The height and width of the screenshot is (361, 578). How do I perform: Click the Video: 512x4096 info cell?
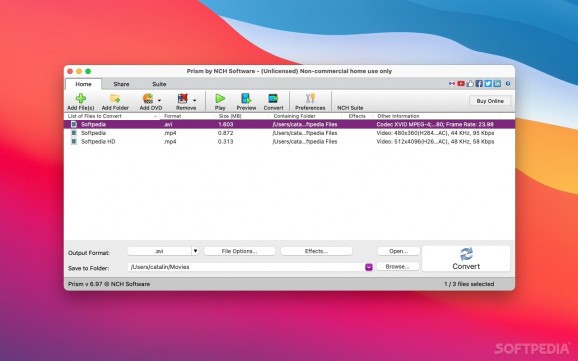435,142
